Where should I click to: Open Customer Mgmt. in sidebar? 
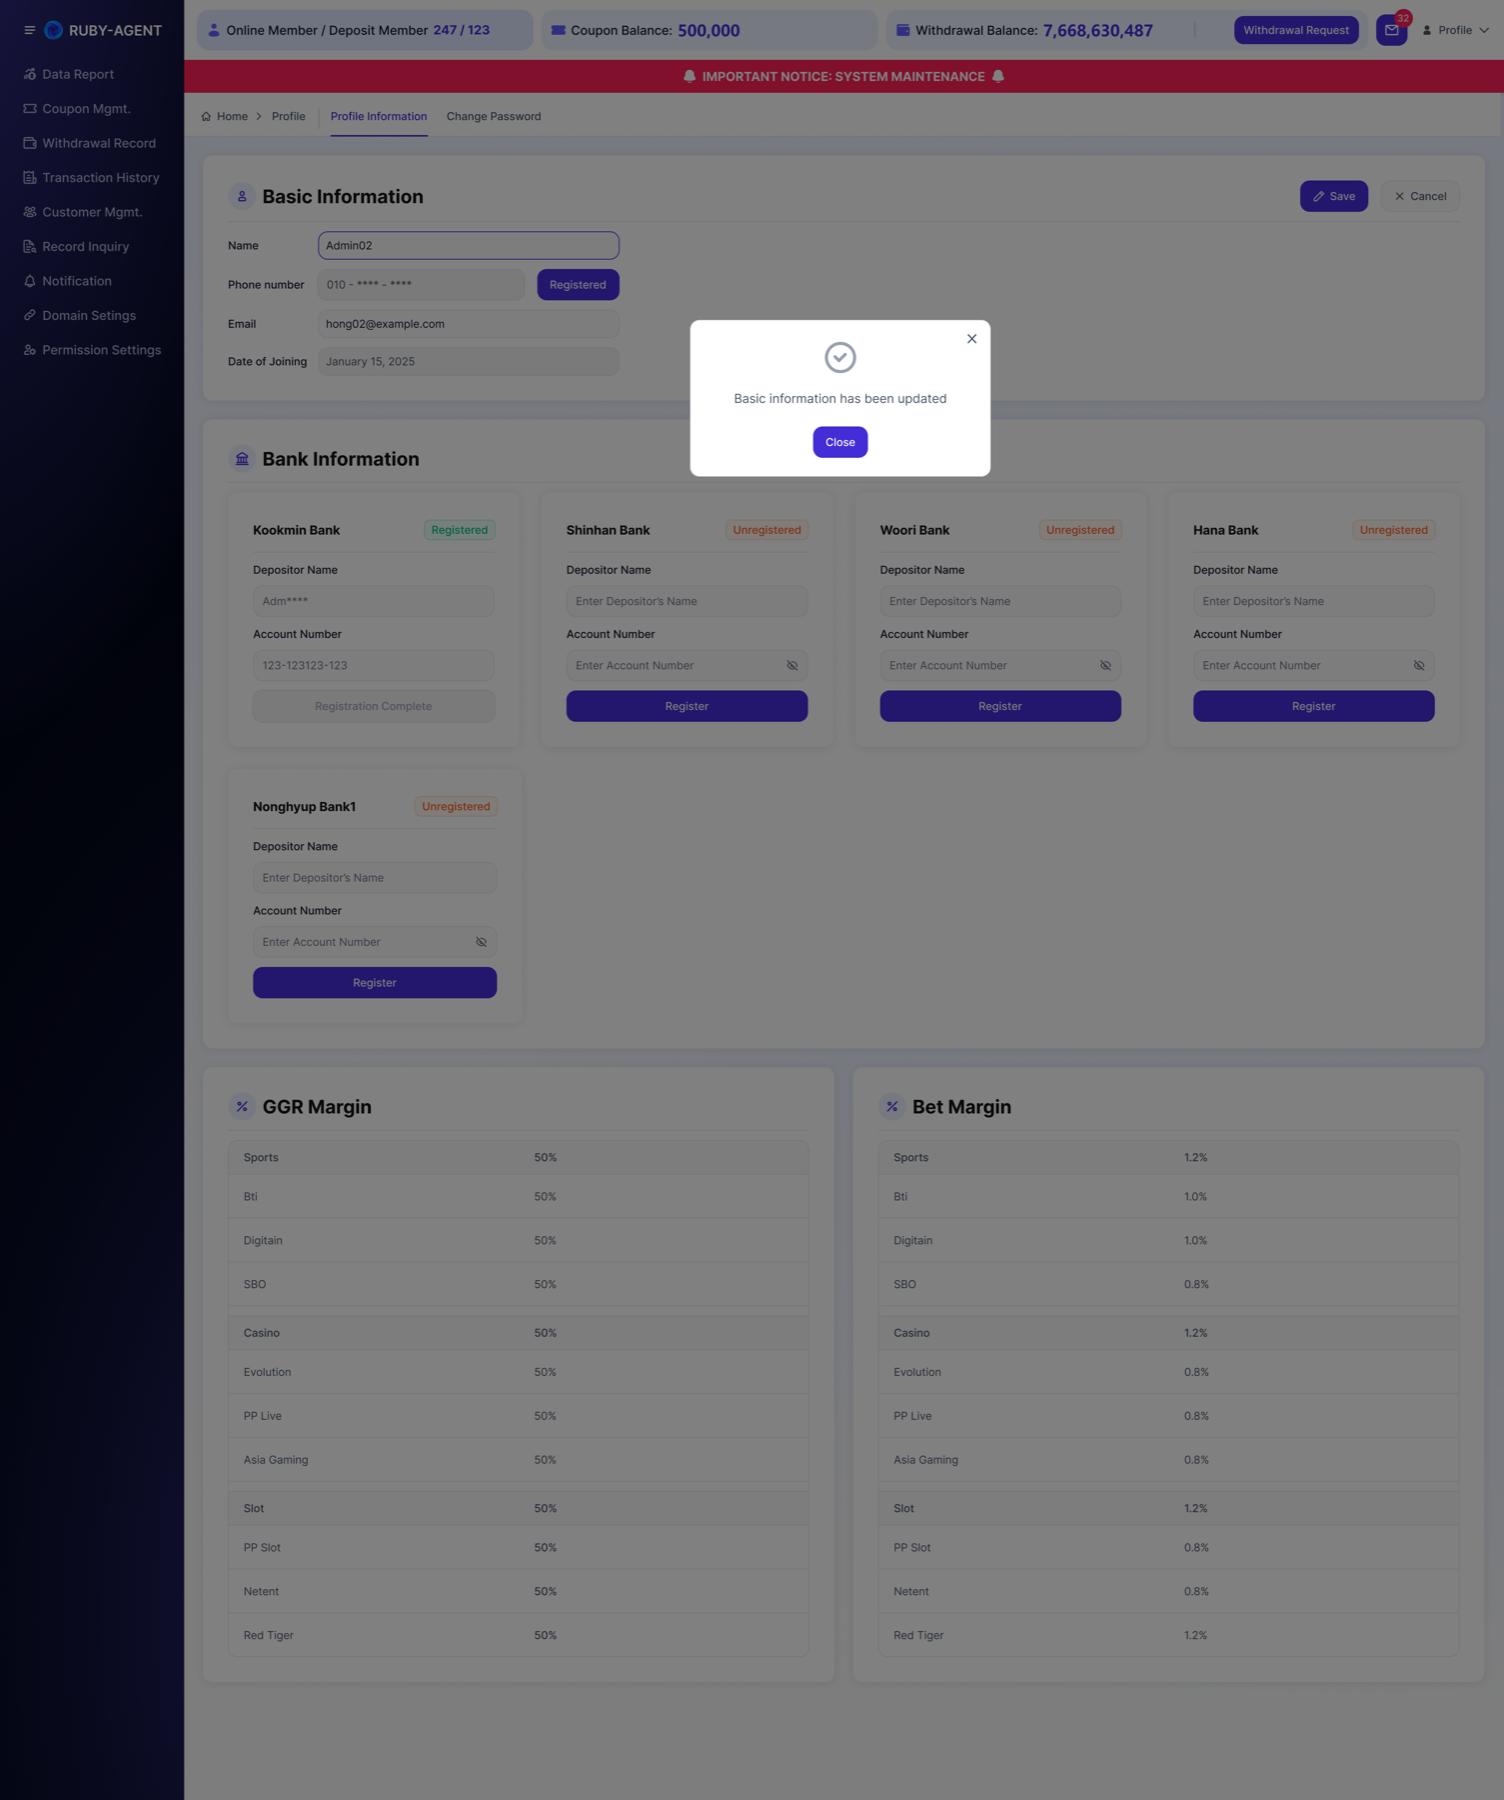(x=92, y=212)
